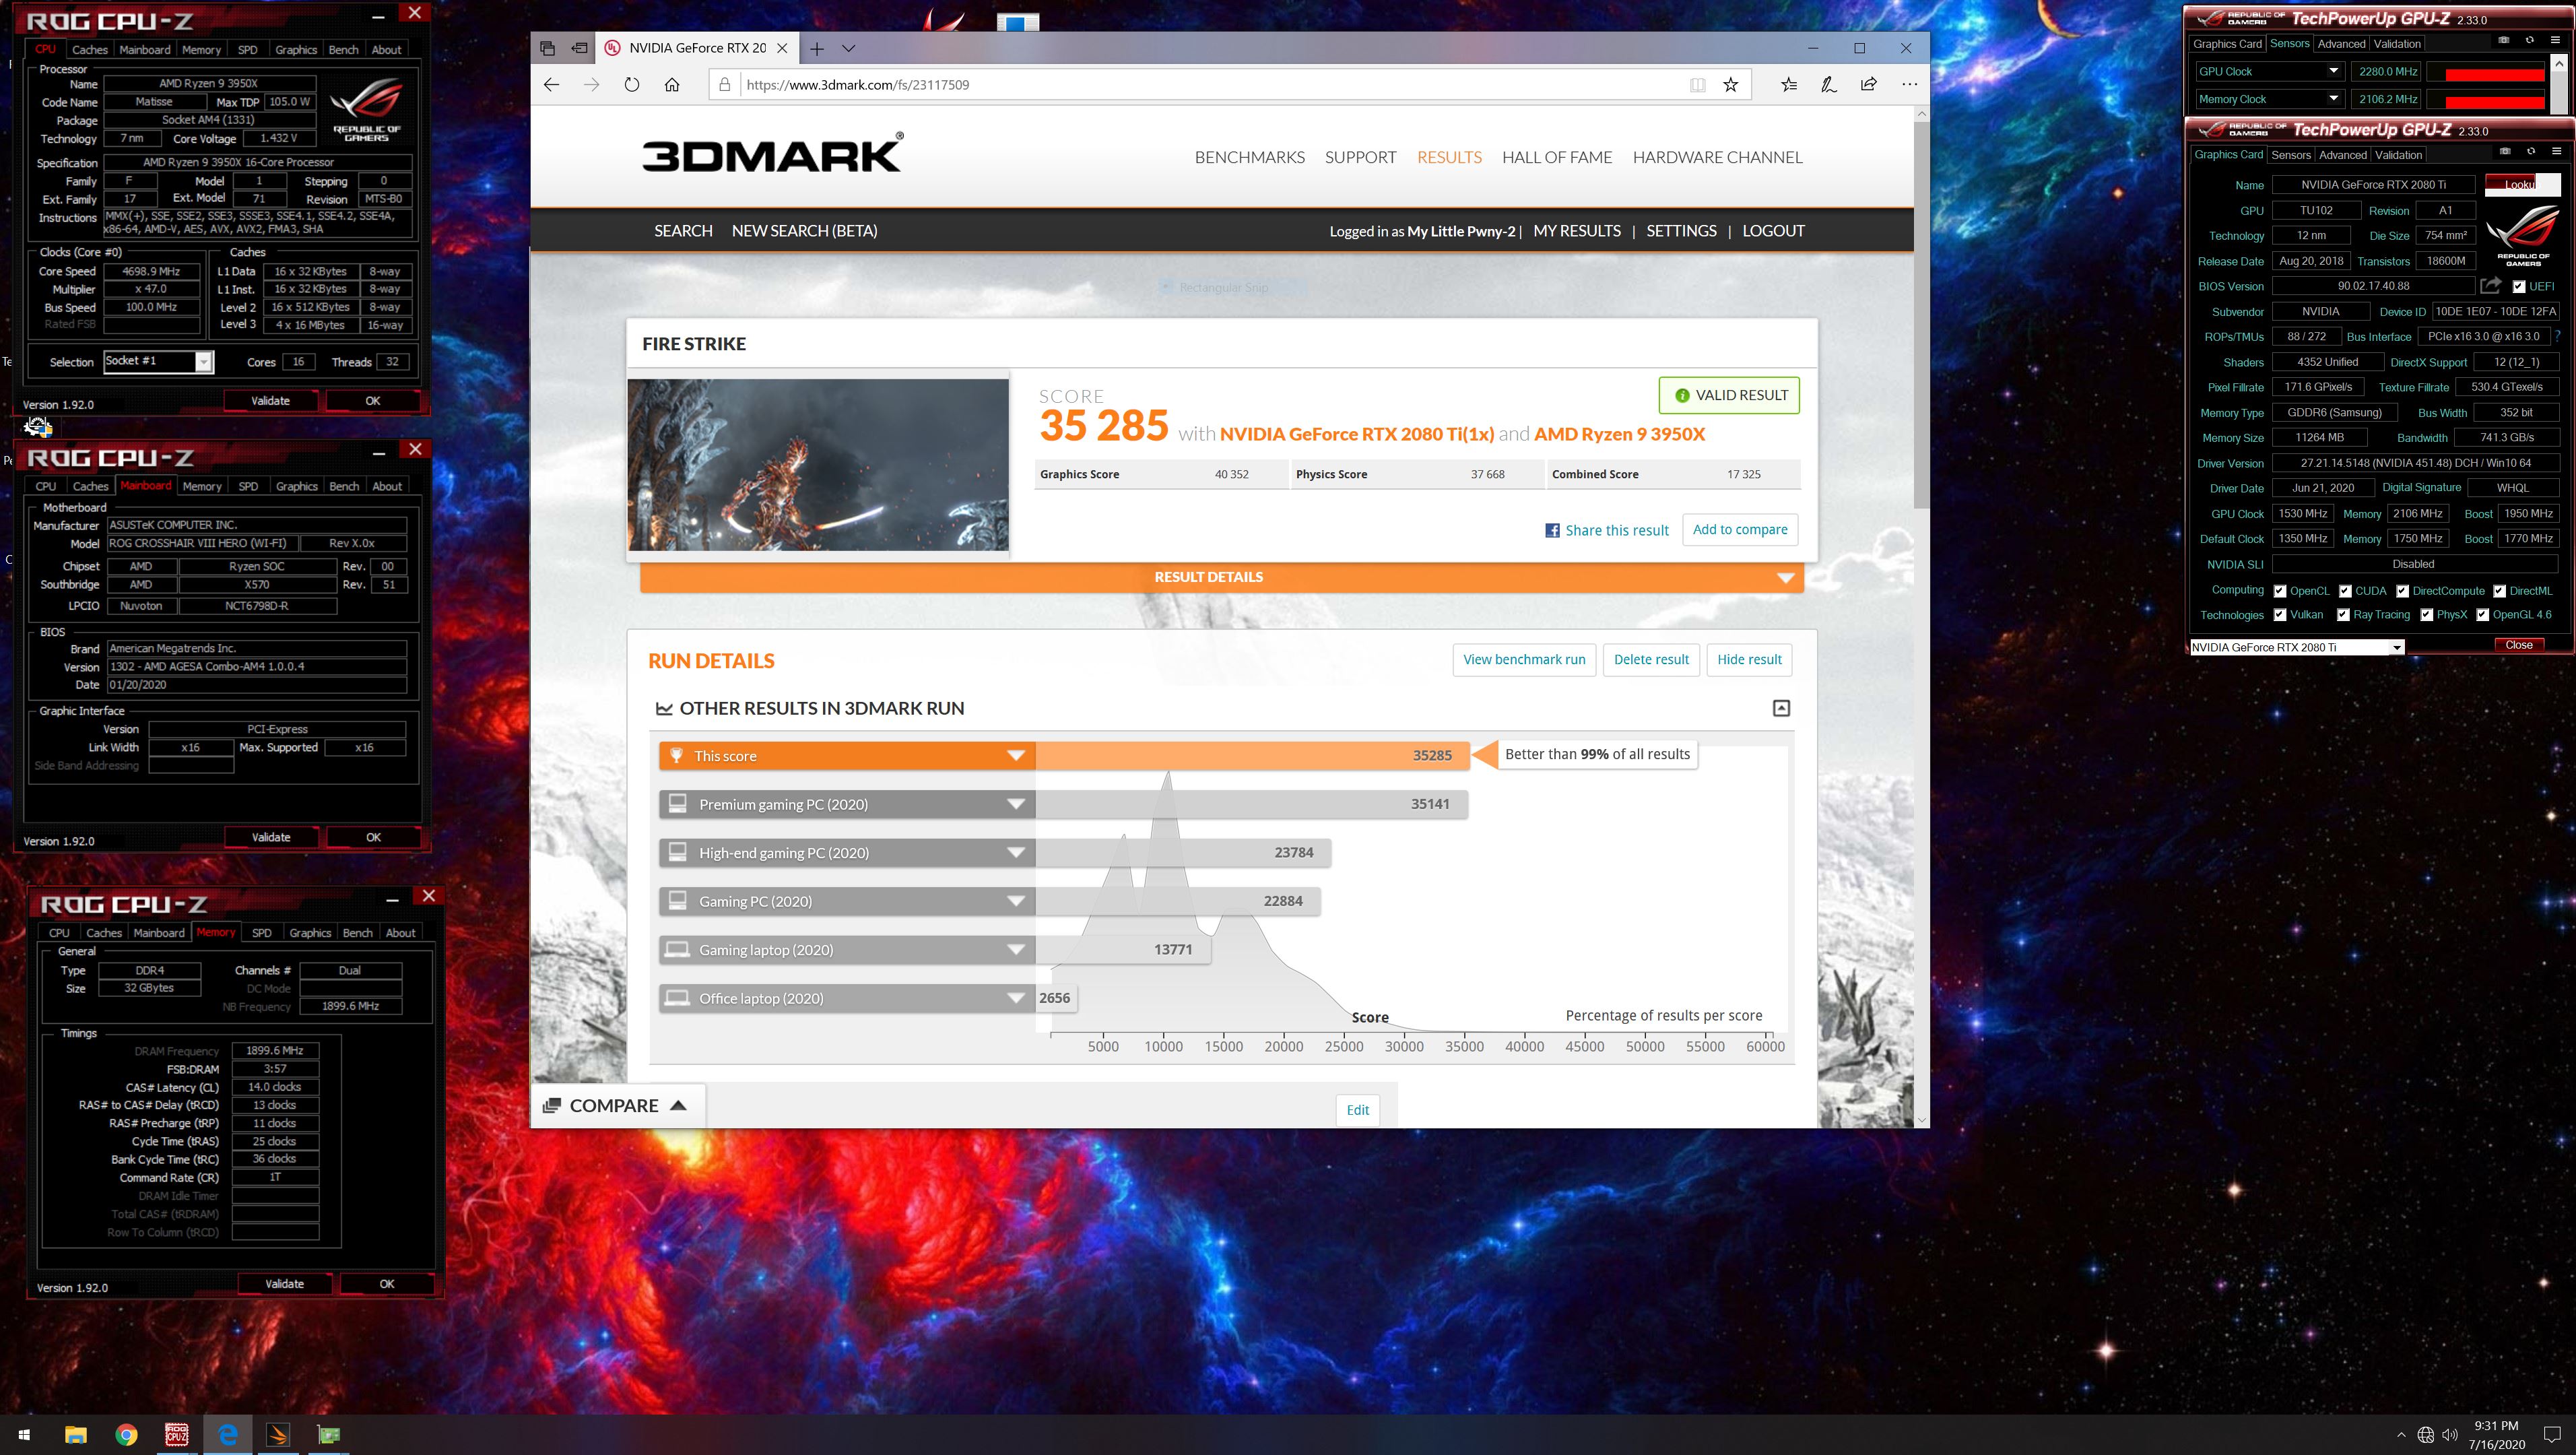Click the camera icon in the GPU-Z Graphics Card window
This screenshot has width=2576, height=1455.
(2505, 152)
